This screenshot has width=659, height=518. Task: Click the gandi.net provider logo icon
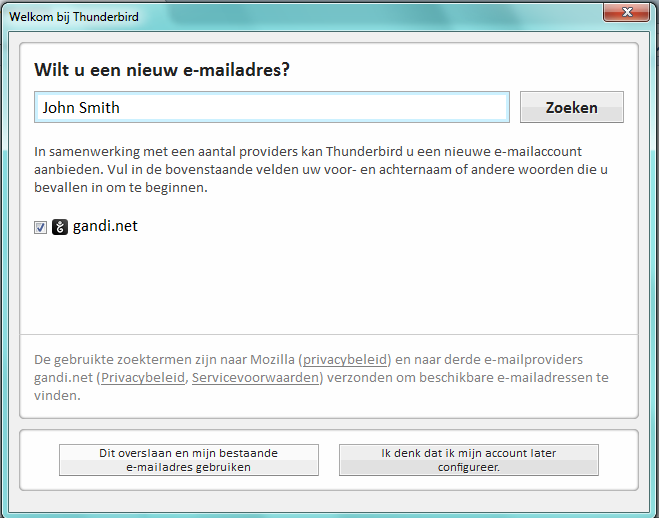pos(60,227)
